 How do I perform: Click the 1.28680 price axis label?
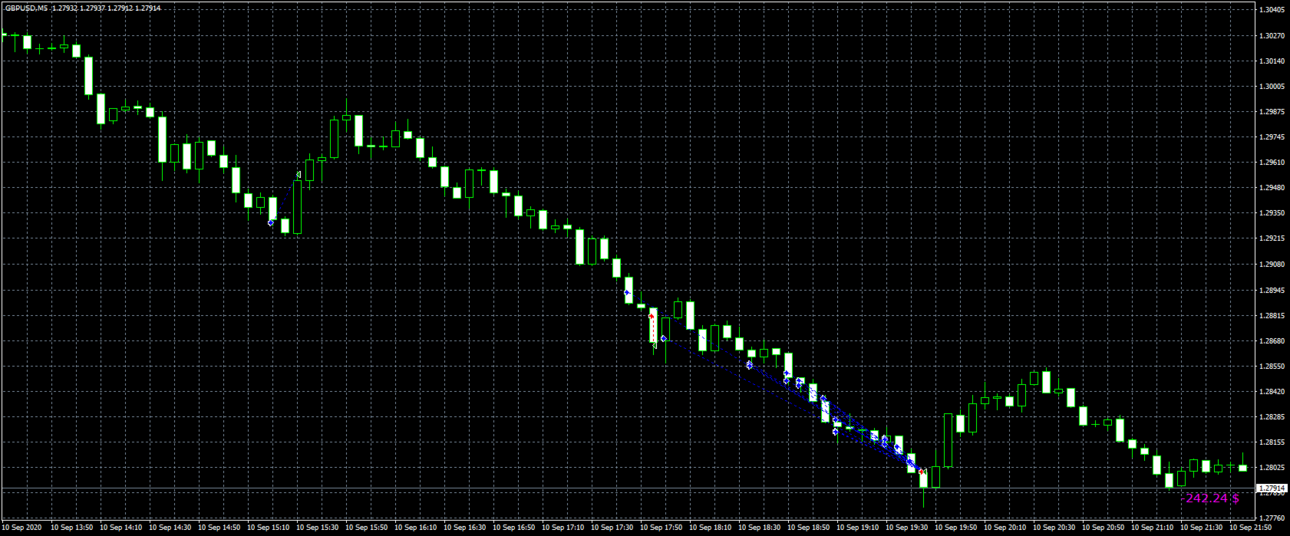(x=1270, y=341)
